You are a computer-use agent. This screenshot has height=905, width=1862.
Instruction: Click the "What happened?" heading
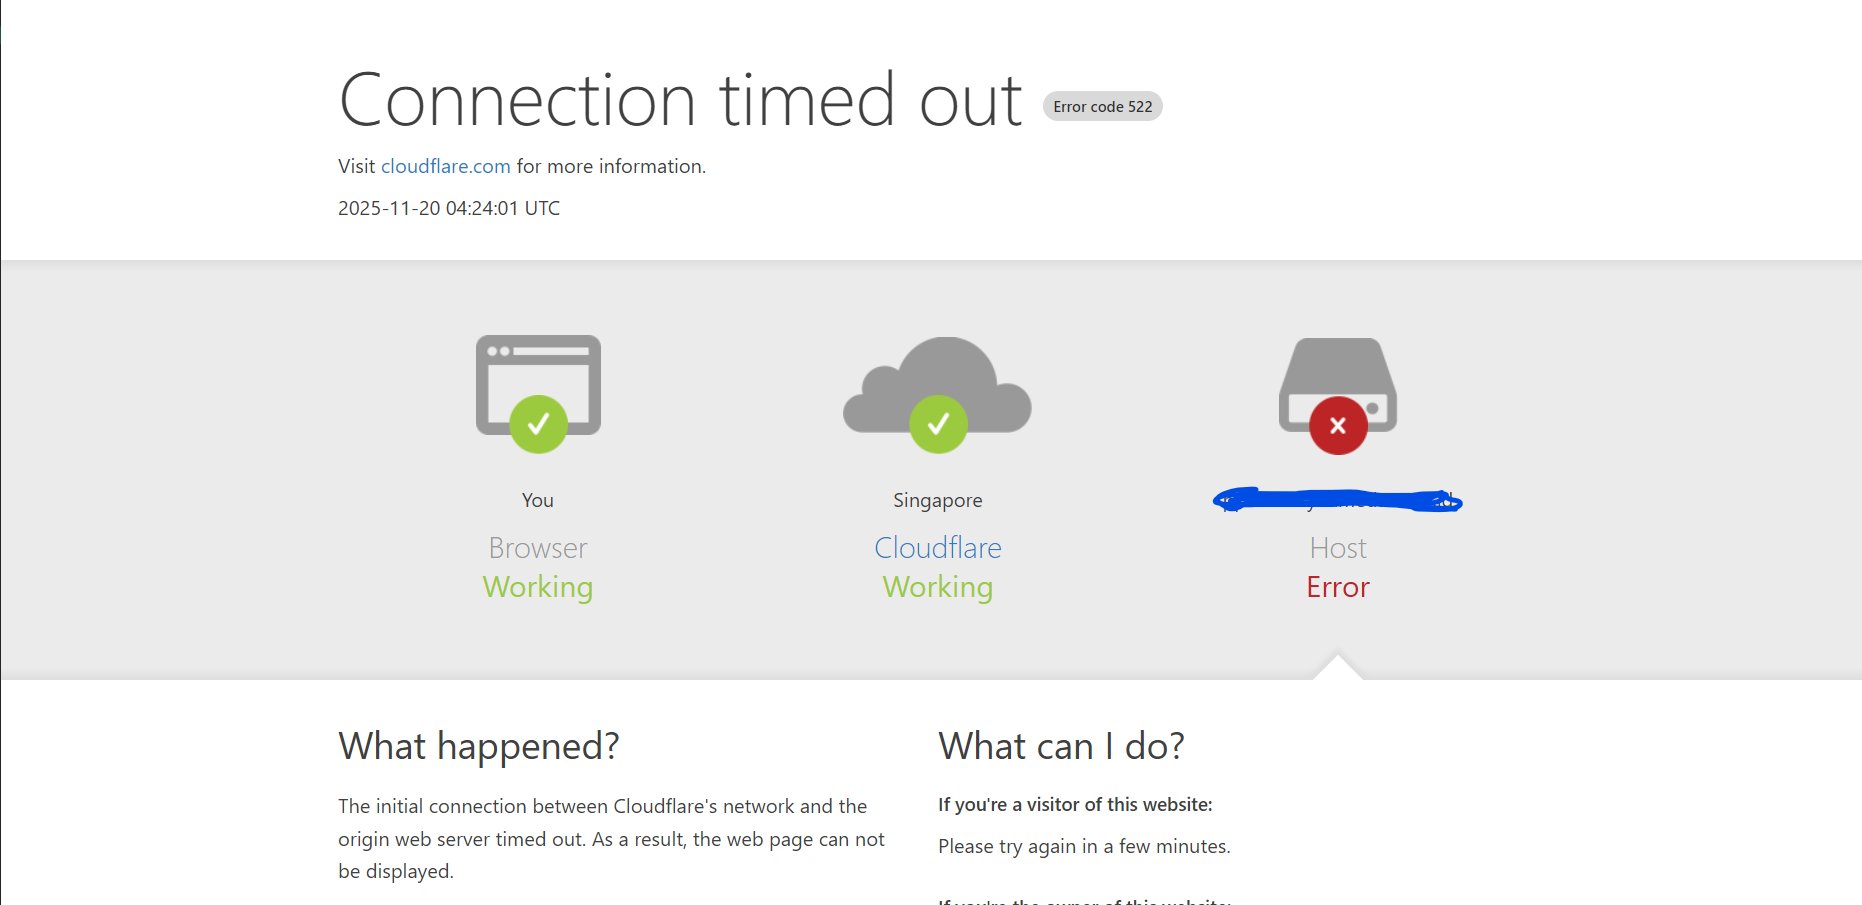tap(479, 747)
